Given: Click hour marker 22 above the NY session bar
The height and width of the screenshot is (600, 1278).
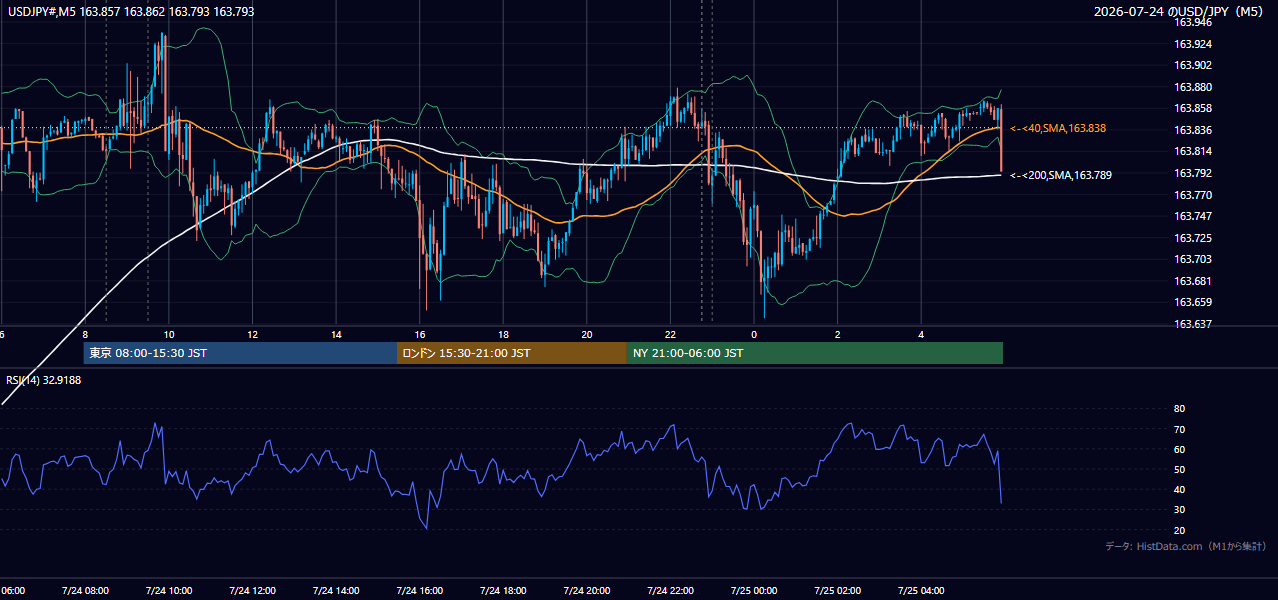Looking at the screenshot, I should pos(670,335).
